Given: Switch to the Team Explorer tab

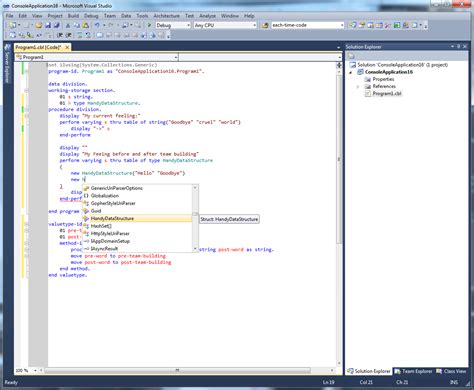Looking at the screenshot, I should tap(413, 371).
